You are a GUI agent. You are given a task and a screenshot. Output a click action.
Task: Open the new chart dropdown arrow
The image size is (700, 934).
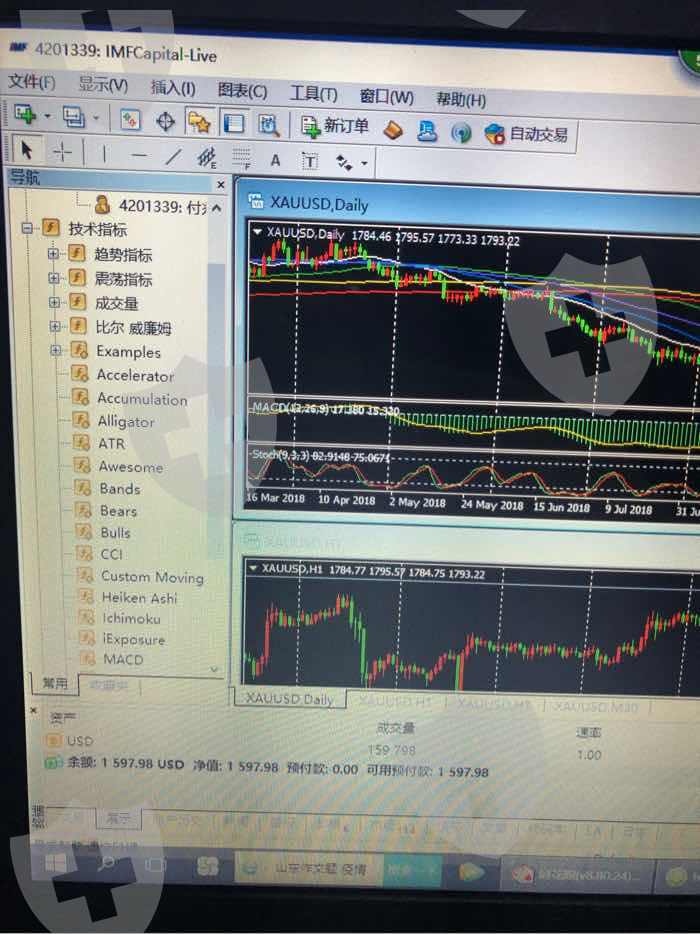pos(47,116)
